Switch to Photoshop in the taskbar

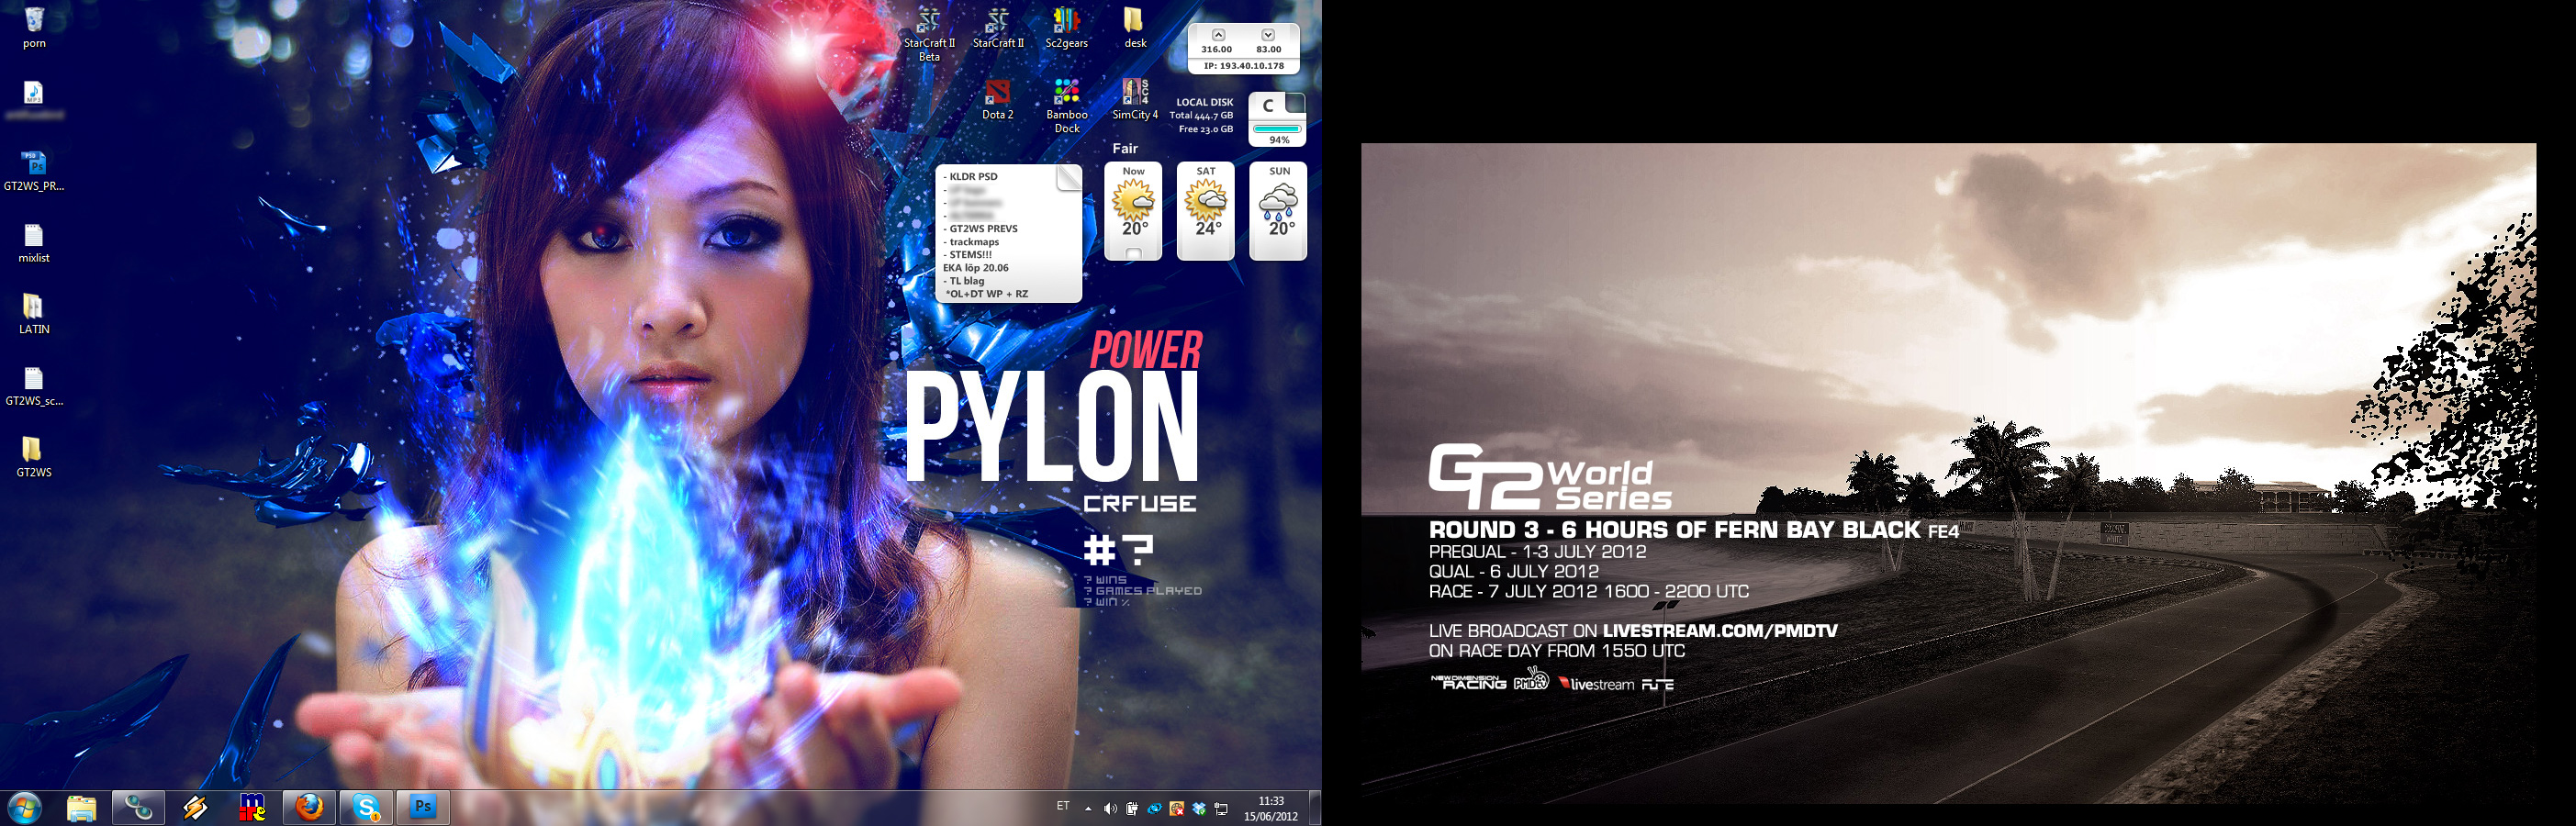[x=423, y=807]
